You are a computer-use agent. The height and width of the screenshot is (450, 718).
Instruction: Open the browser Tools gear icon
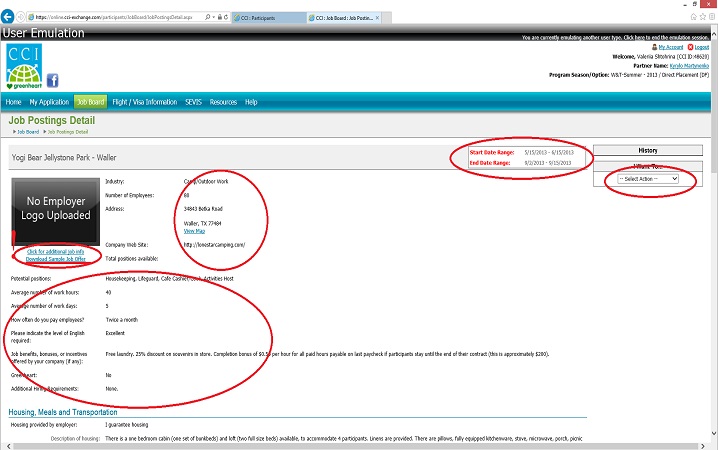(712, 16)
